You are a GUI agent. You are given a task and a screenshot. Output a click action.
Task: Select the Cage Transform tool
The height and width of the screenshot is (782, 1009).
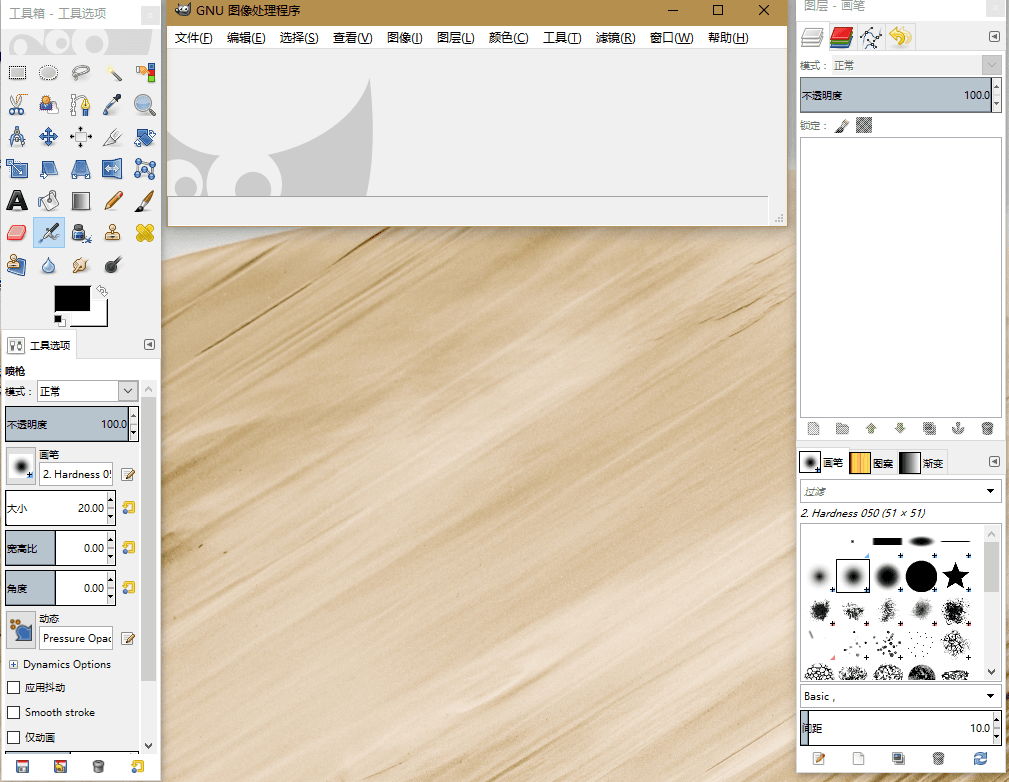[x=145, y=169]
